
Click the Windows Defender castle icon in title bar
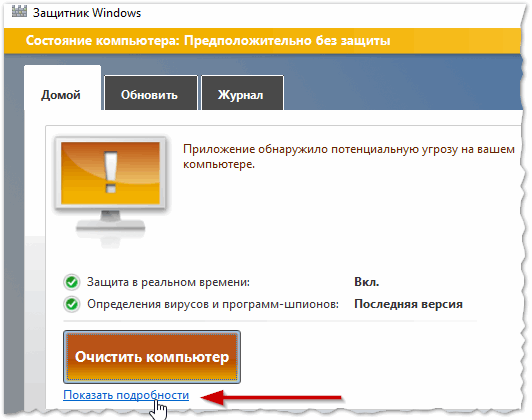(x=19, y=12)
